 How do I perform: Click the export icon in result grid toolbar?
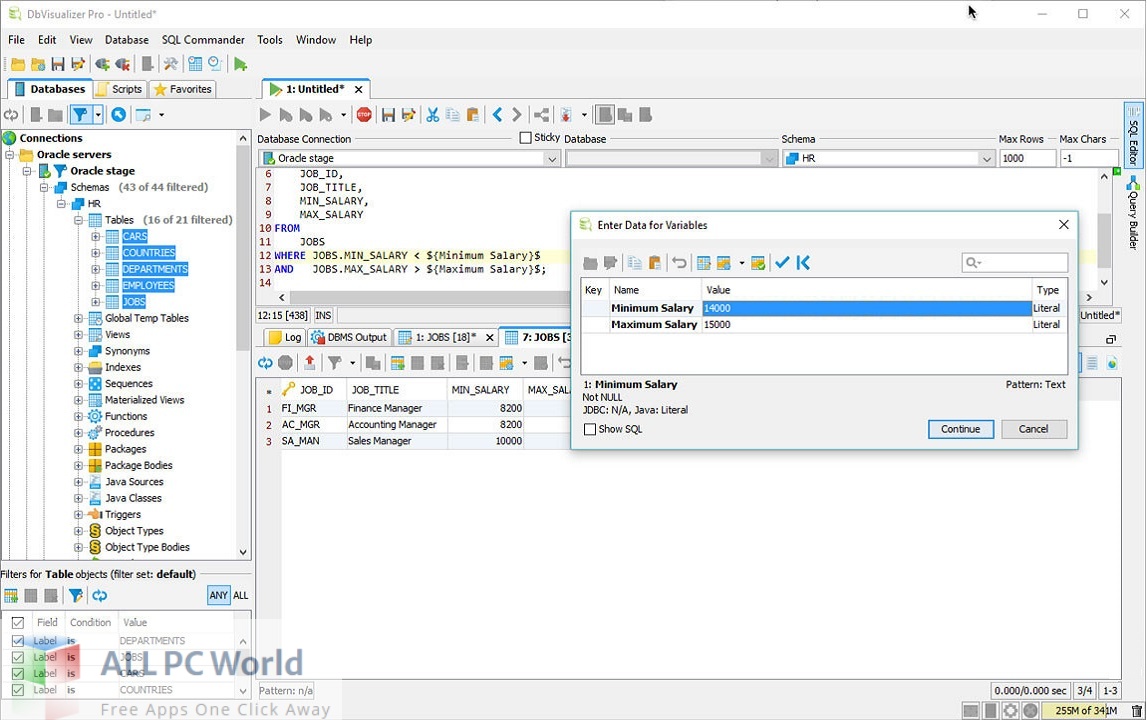click(309, 362)
